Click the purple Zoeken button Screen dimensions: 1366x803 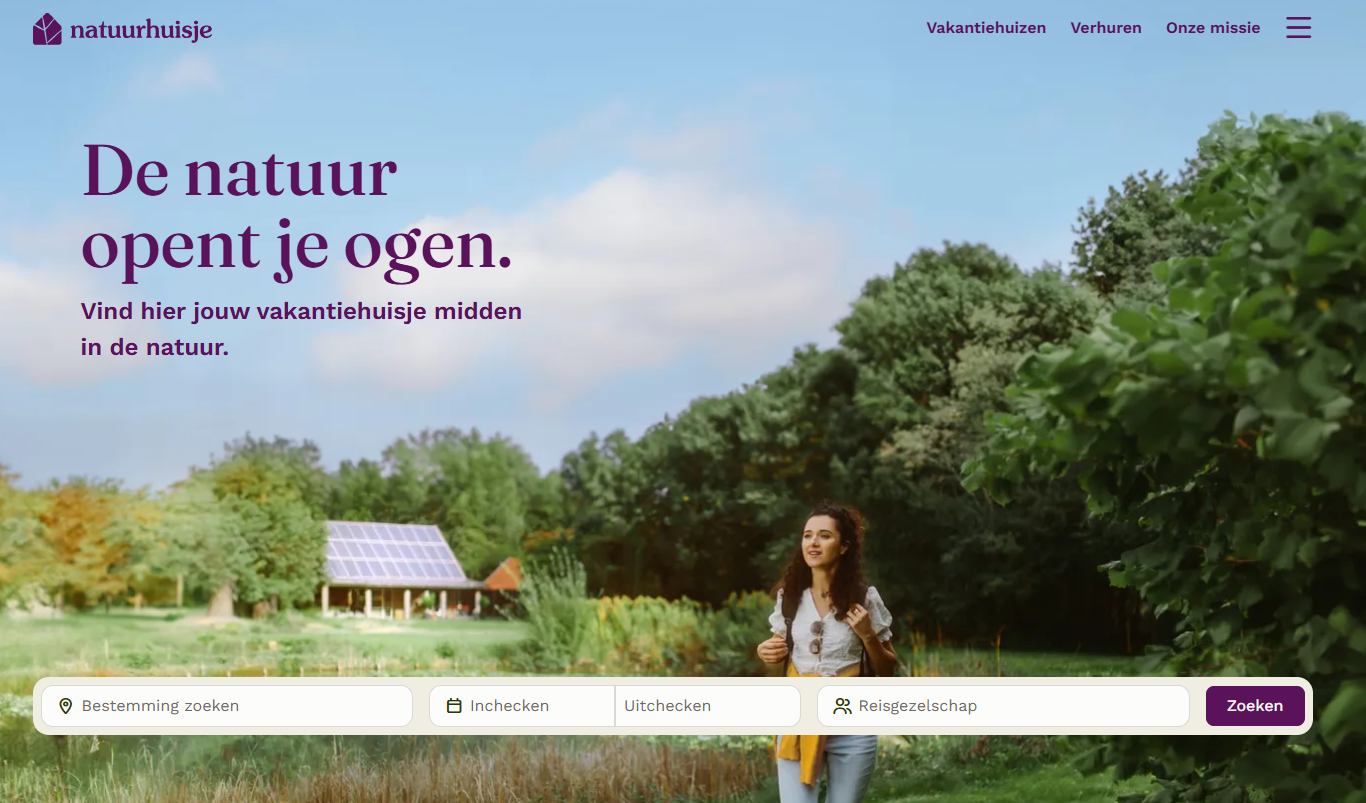tap(1255, 706)
